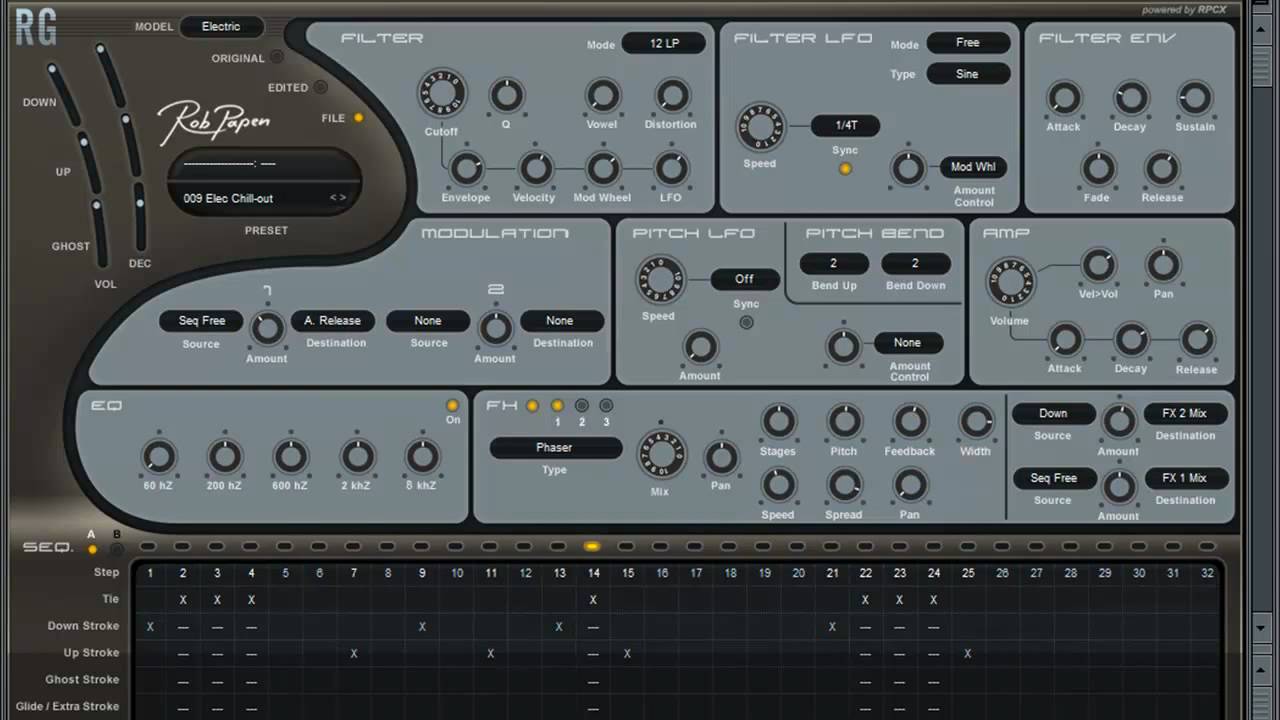Click the Bend Down value 2
The width and height of the screenshot is (1280, 720).
(x=915, y=264)
